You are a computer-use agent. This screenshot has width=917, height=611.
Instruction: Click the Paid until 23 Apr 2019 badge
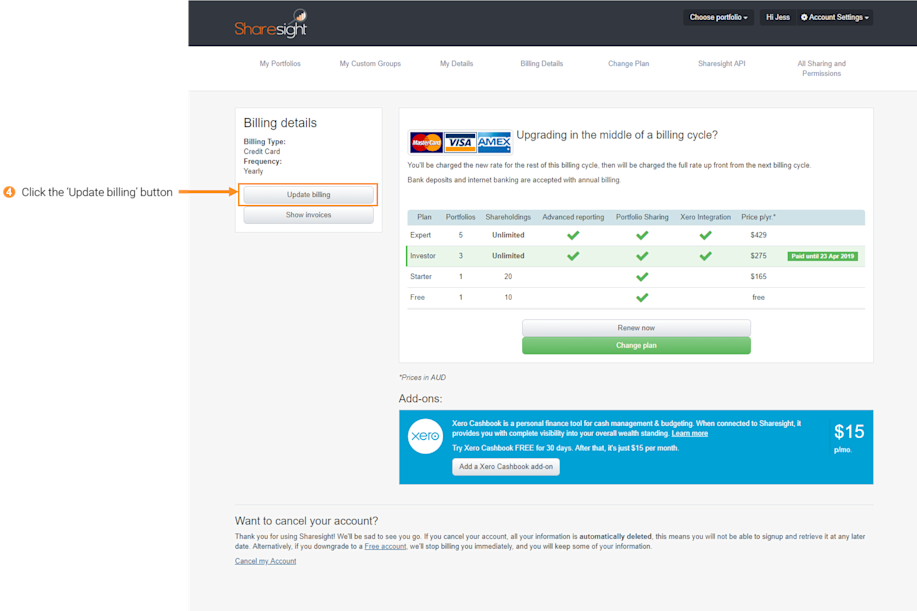822,256
